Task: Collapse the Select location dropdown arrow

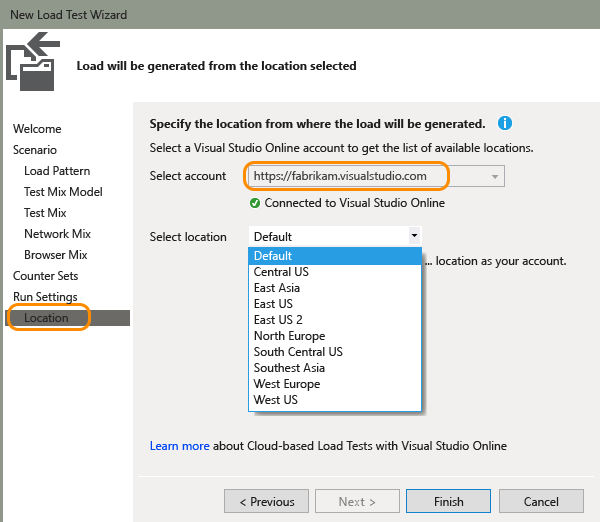Action: (414, 236)
